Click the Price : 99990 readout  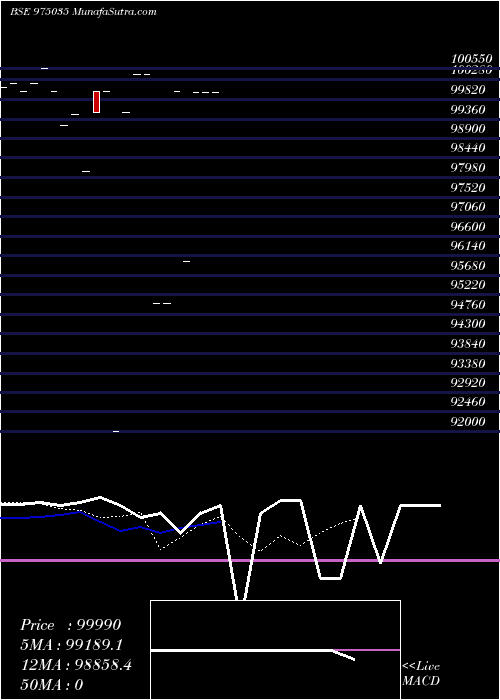(x=71, y=625)
